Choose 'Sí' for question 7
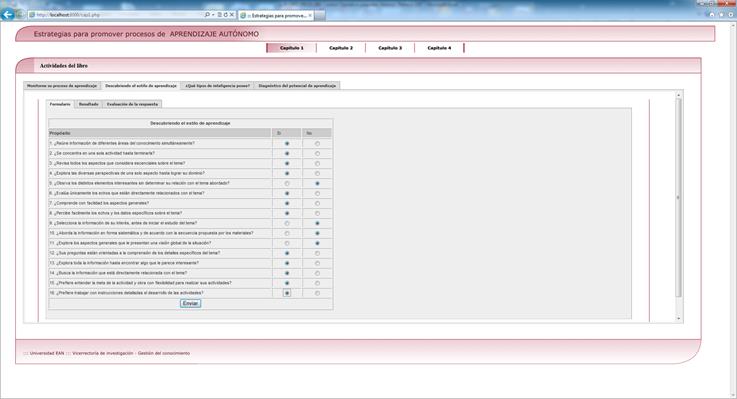Viewport: 737px width, 399px height. click(x=287, y=203)
